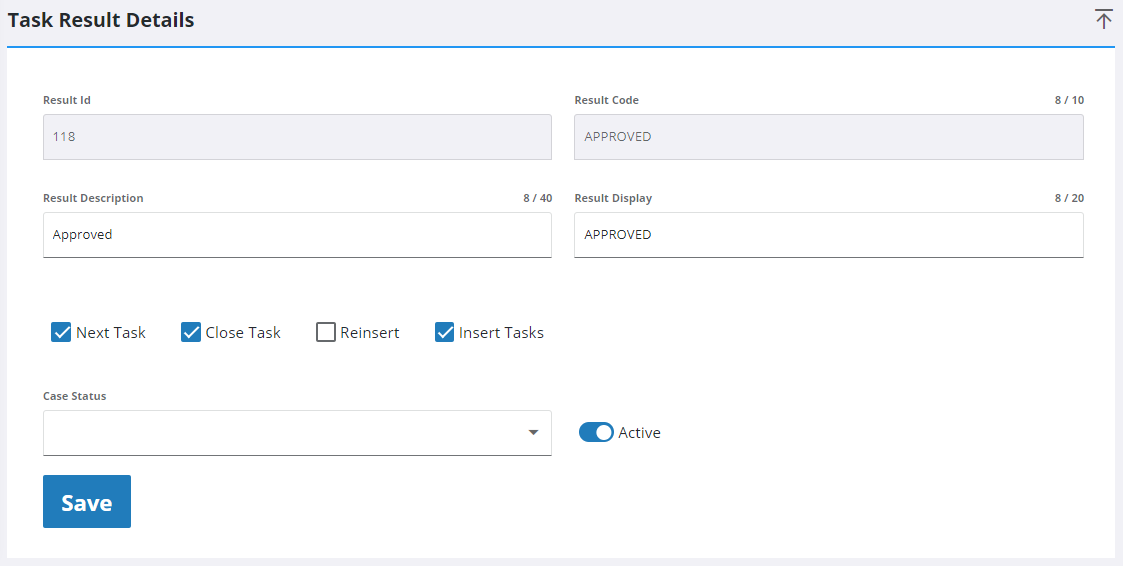This screenshot has width=1123, height=566.
Task: Focus the Result Display field
Action: [x=829, y=235]
